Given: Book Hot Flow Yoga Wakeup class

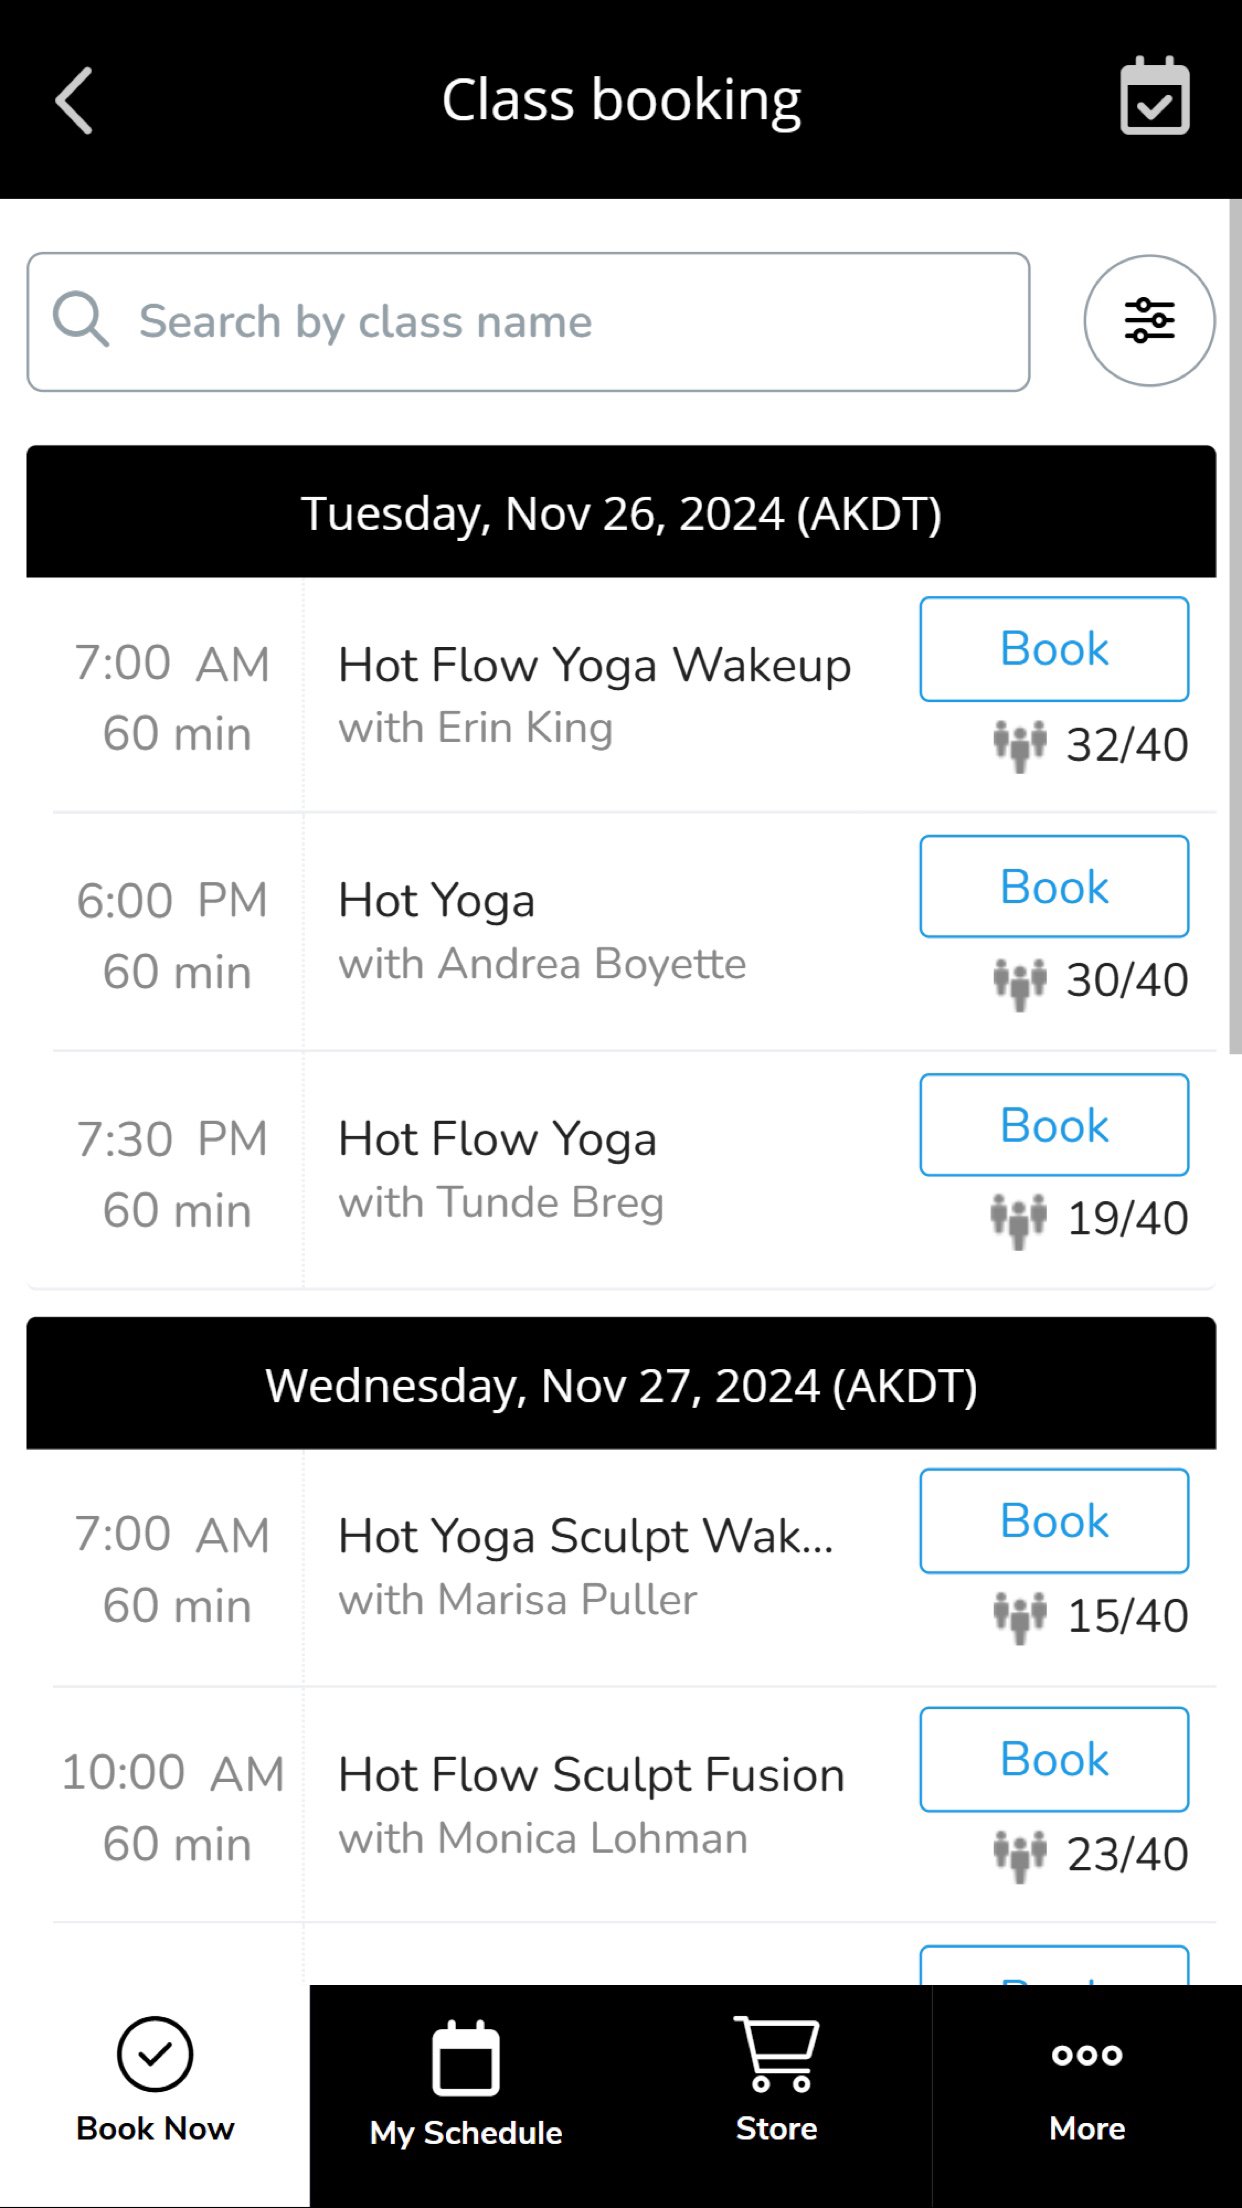Looking at the screenshot, I should pos(1054,649).
